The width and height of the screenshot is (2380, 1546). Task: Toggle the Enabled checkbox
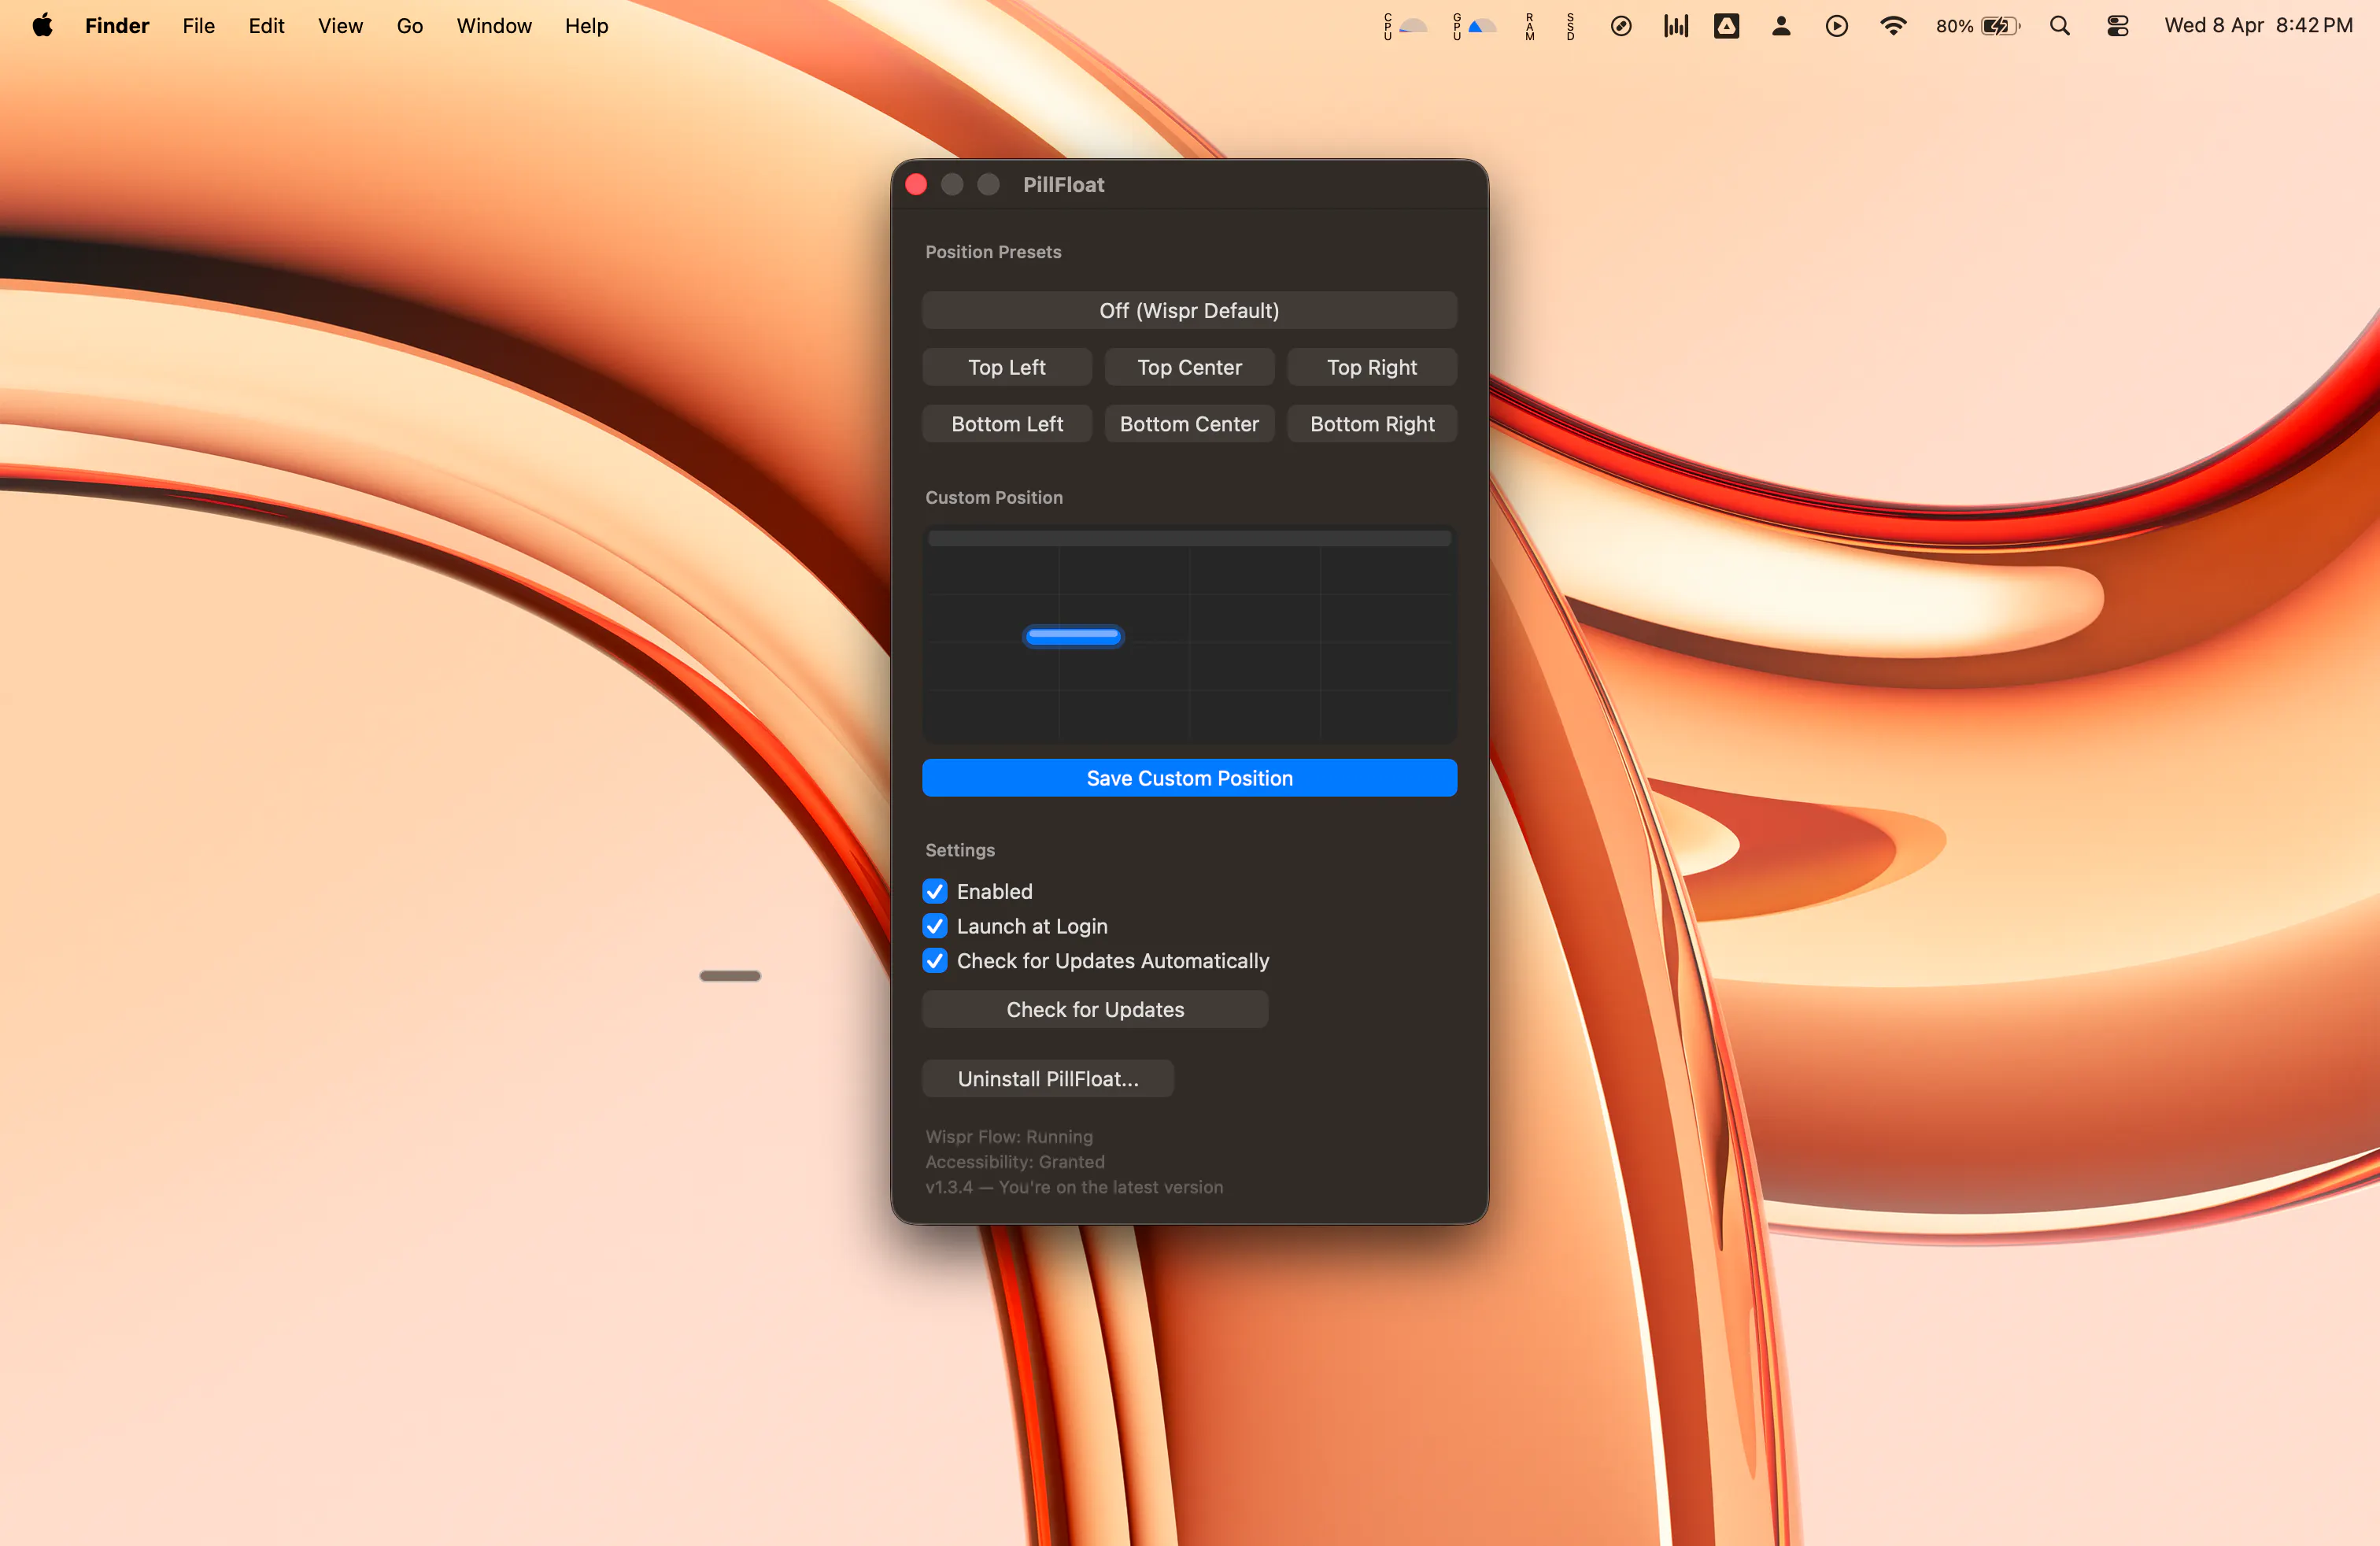point(935,891)
